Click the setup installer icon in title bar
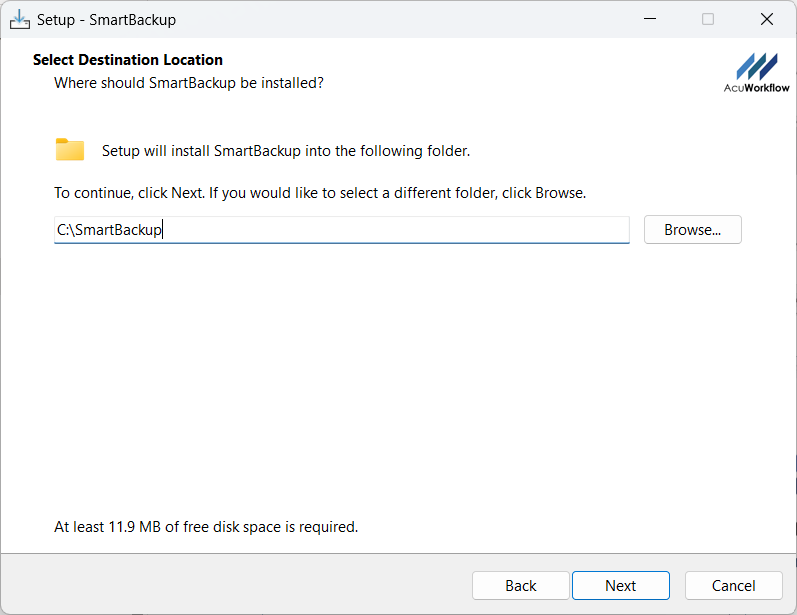 click(19, 19)
